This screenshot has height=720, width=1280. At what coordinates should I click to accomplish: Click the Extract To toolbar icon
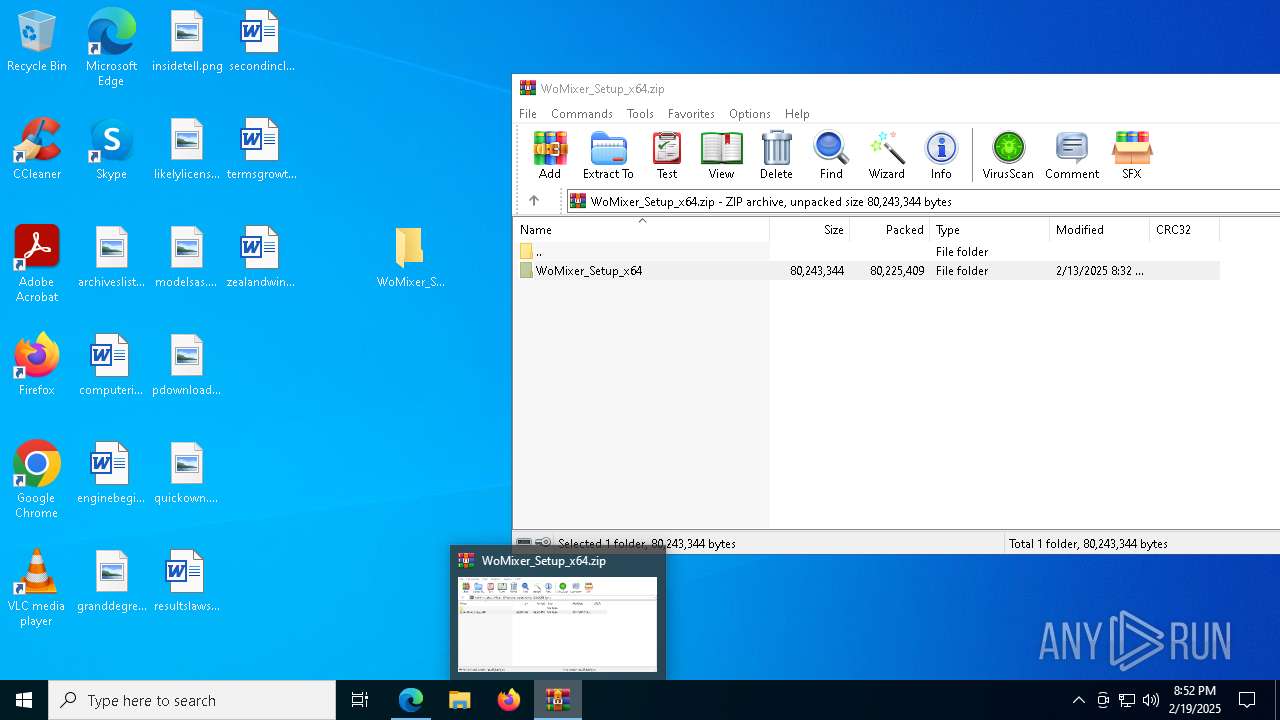(608, 155)
